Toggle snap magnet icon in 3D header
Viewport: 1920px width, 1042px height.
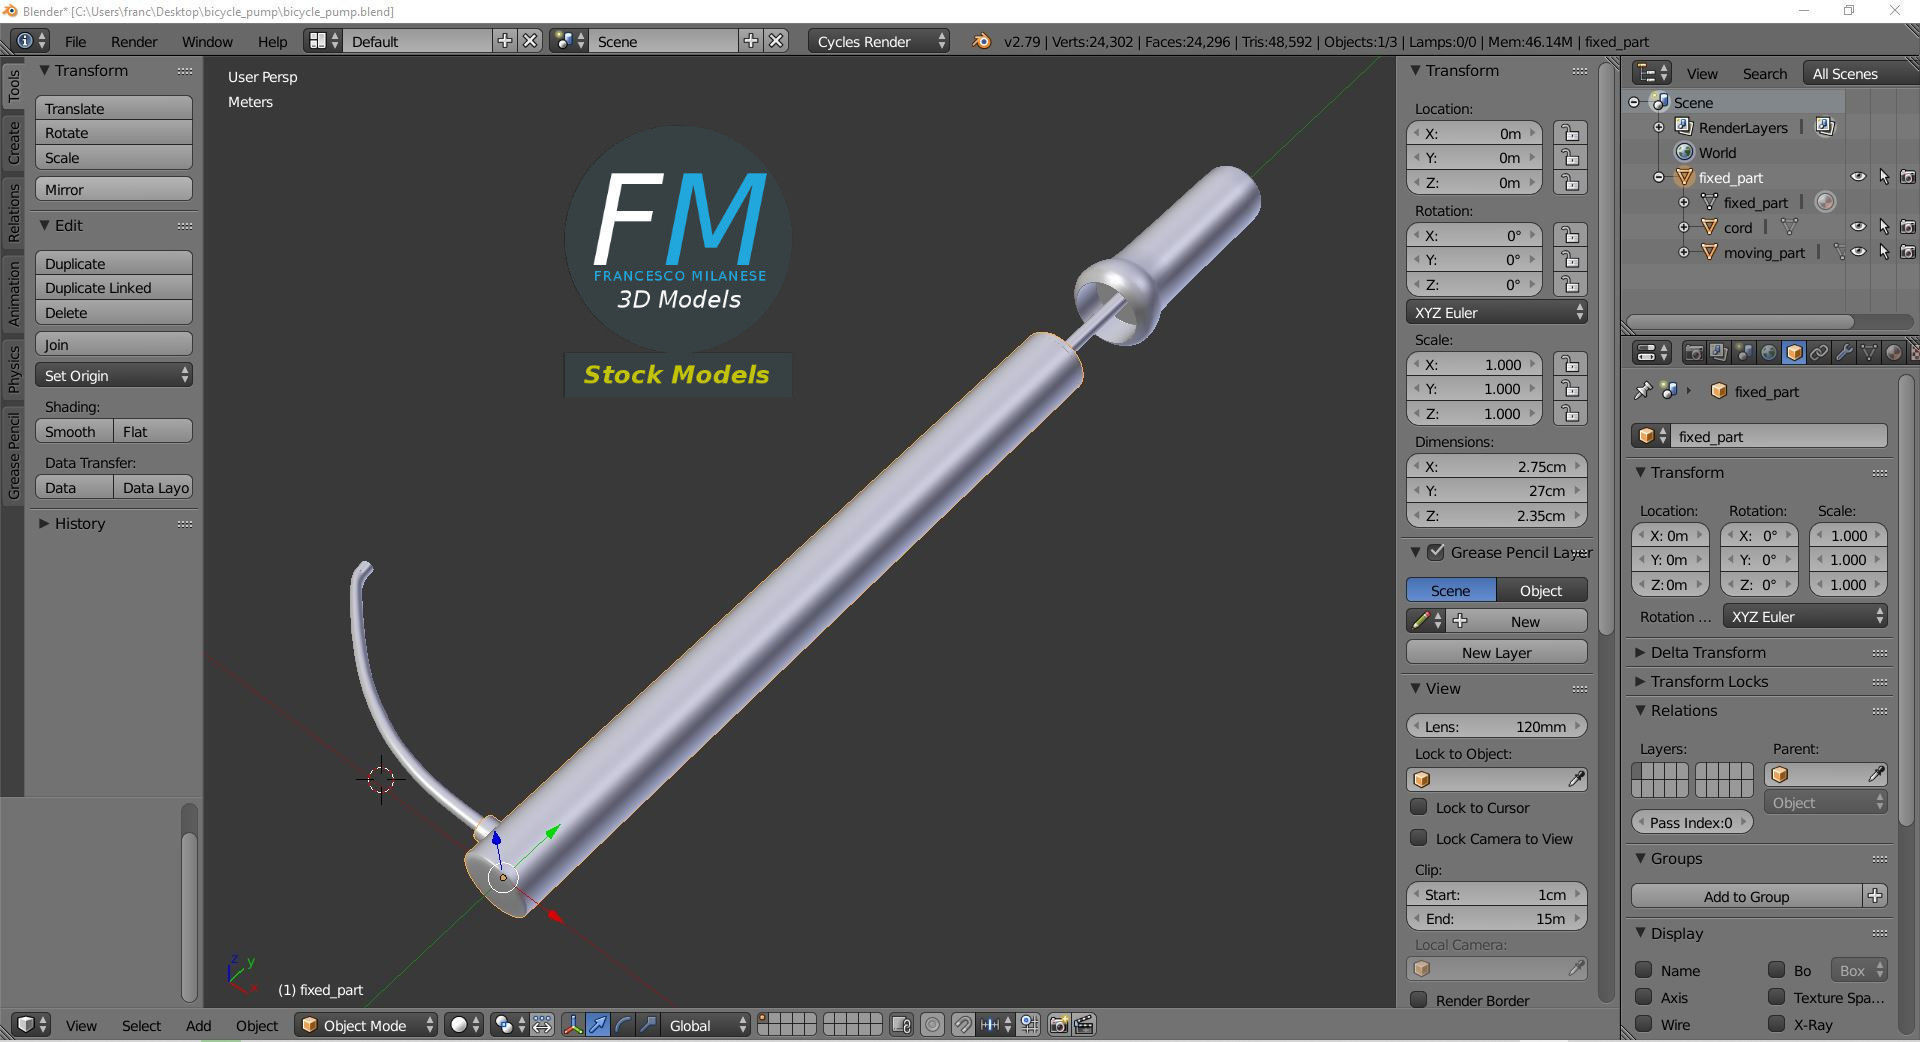point(962,1025)
